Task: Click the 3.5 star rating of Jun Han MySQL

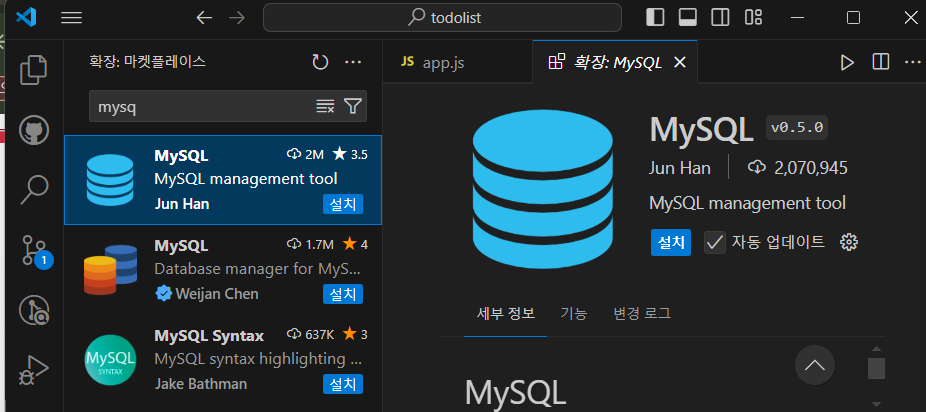Action: 350,155
